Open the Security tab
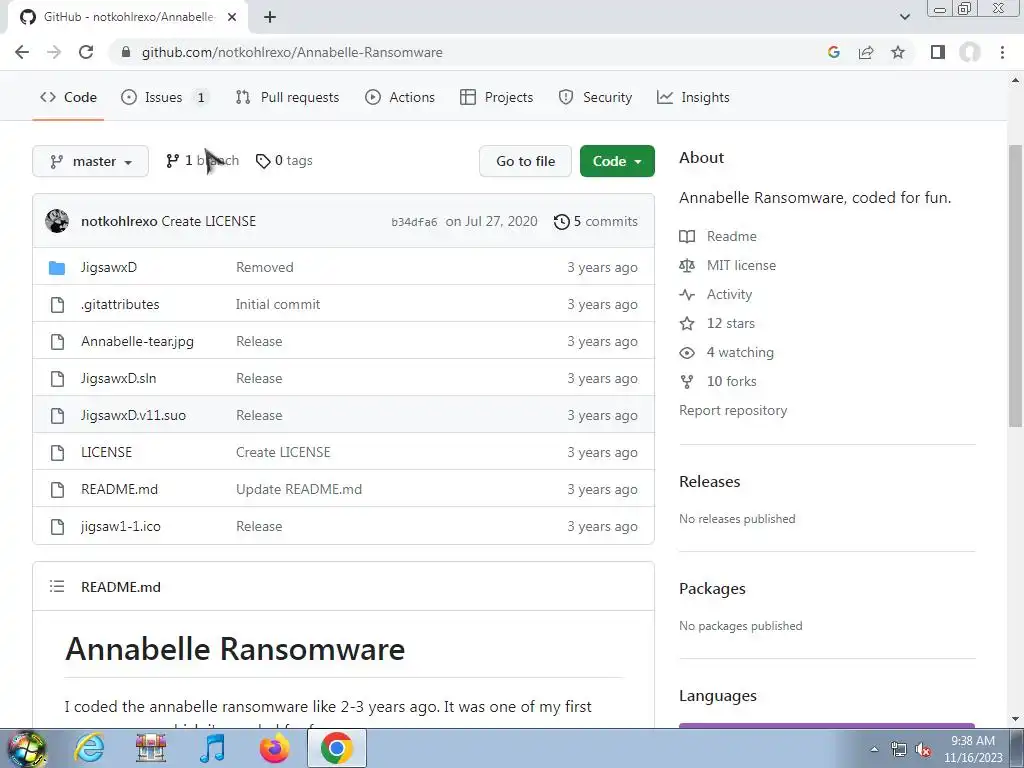Screen dimensions: 1024x768 (595, 97)
